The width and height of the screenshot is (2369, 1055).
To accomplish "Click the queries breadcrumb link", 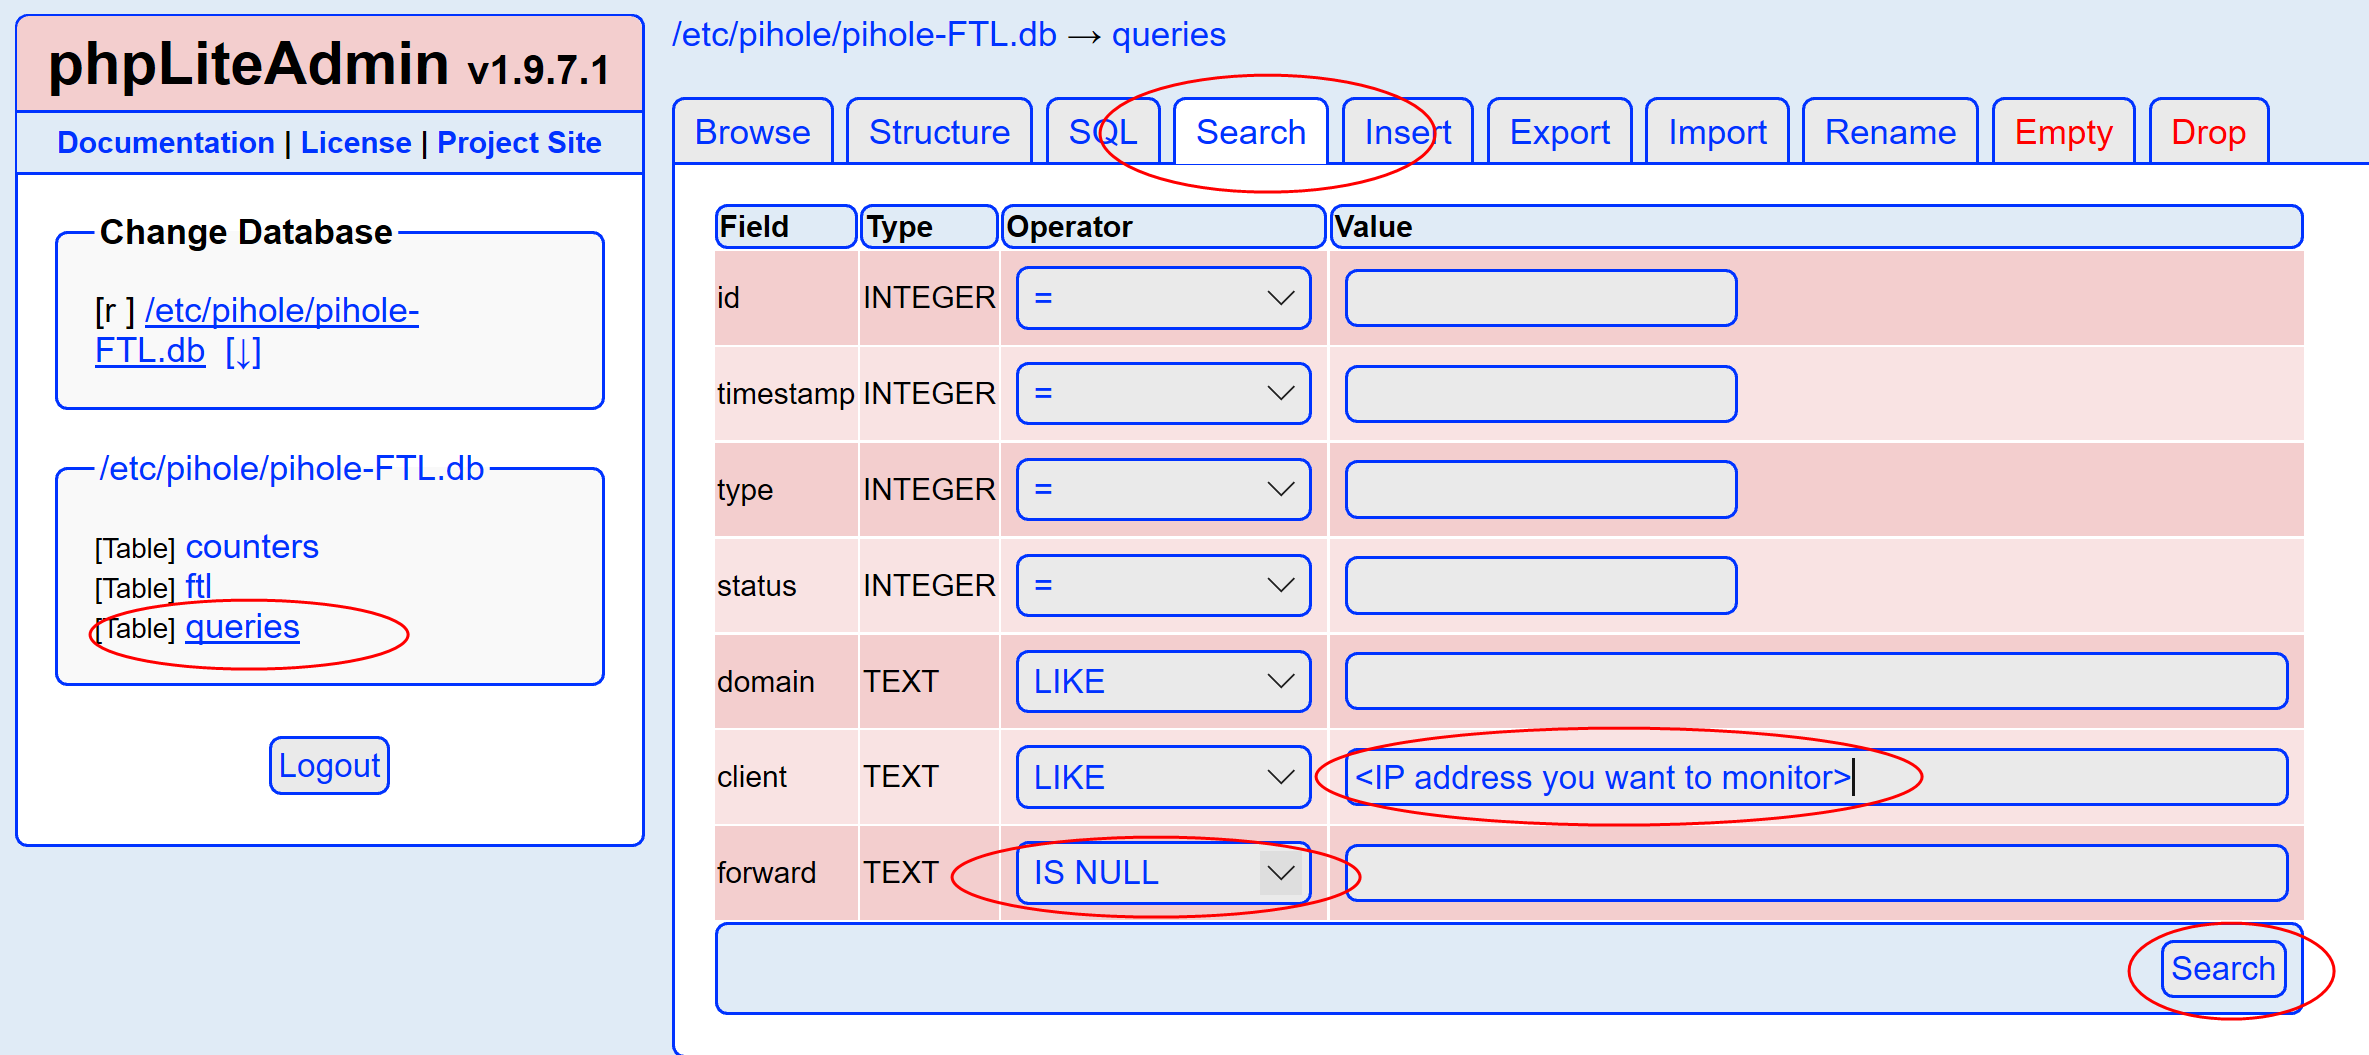I will (x=1168, y=35).
